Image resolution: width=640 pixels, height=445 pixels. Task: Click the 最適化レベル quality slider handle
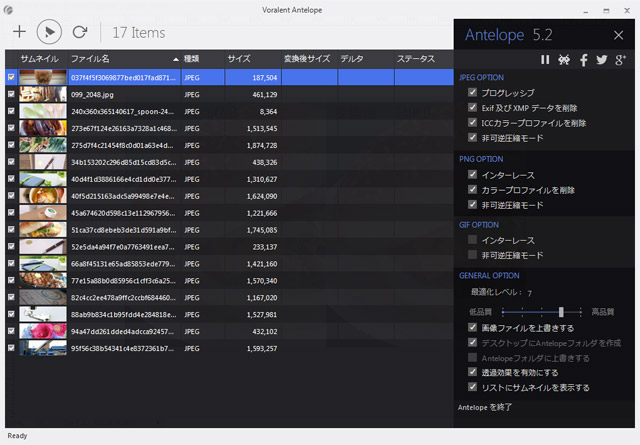[x=561, y=312]
